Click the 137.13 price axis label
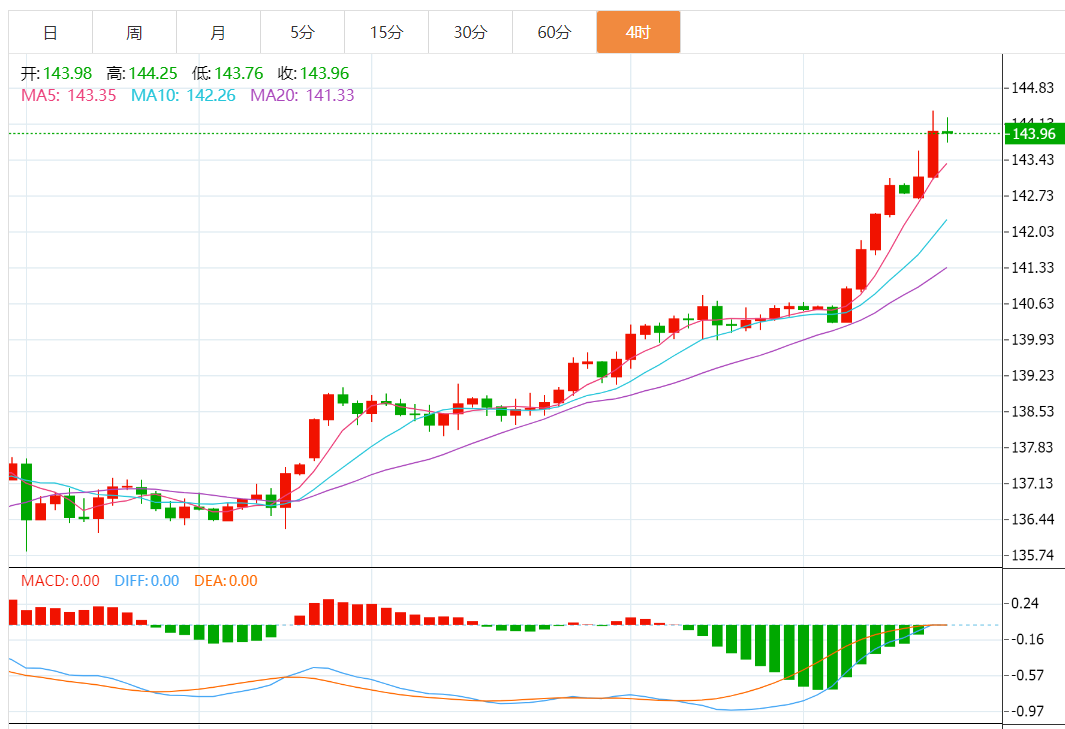Viewport: 1065px width, 729px height. (1032, 483)
